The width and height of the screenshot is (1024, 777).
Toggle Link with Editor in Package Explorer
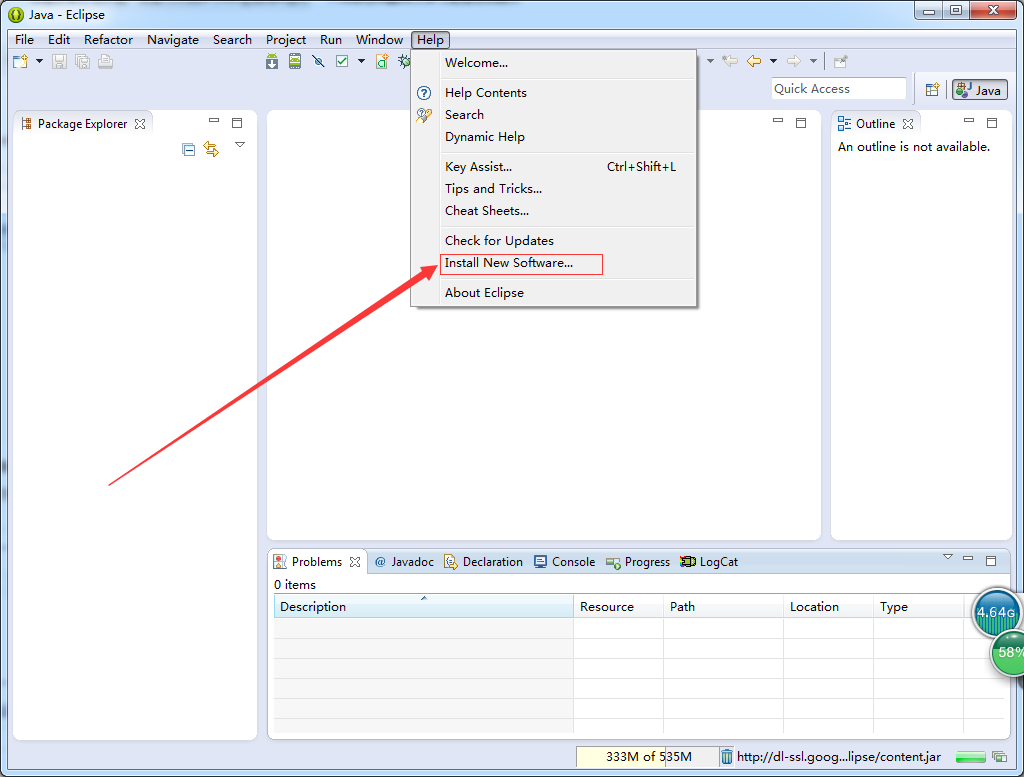(x=211, y=149)
